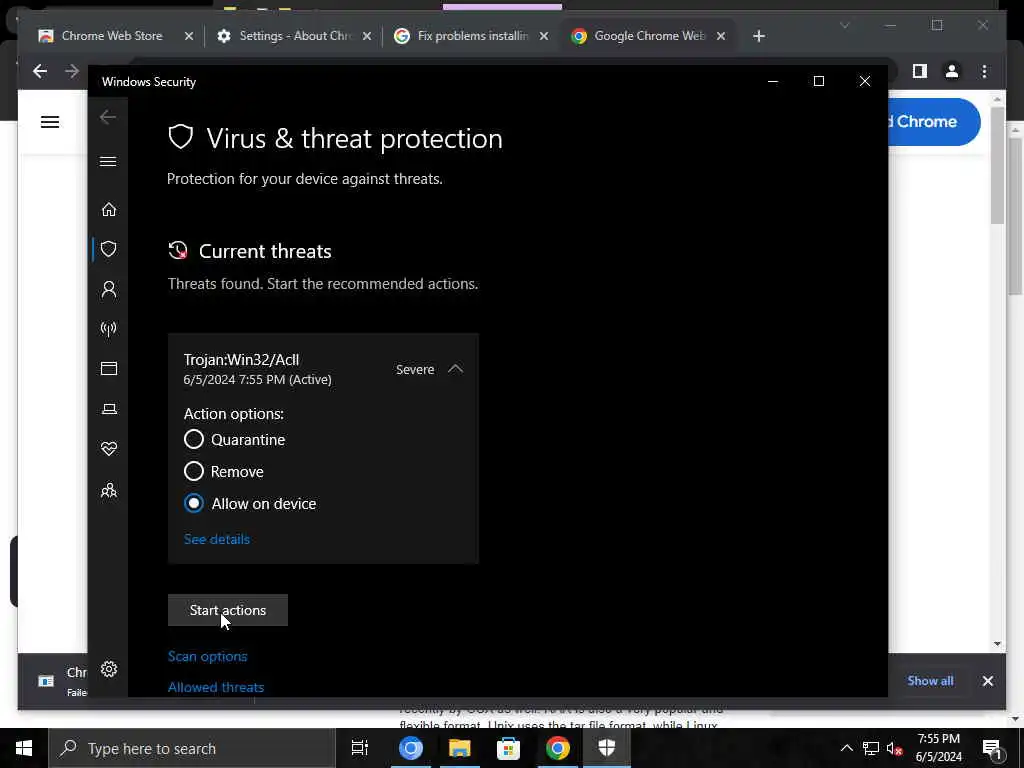
Task: Minimize the Windows Security window
Action: (x=773, y=81)
